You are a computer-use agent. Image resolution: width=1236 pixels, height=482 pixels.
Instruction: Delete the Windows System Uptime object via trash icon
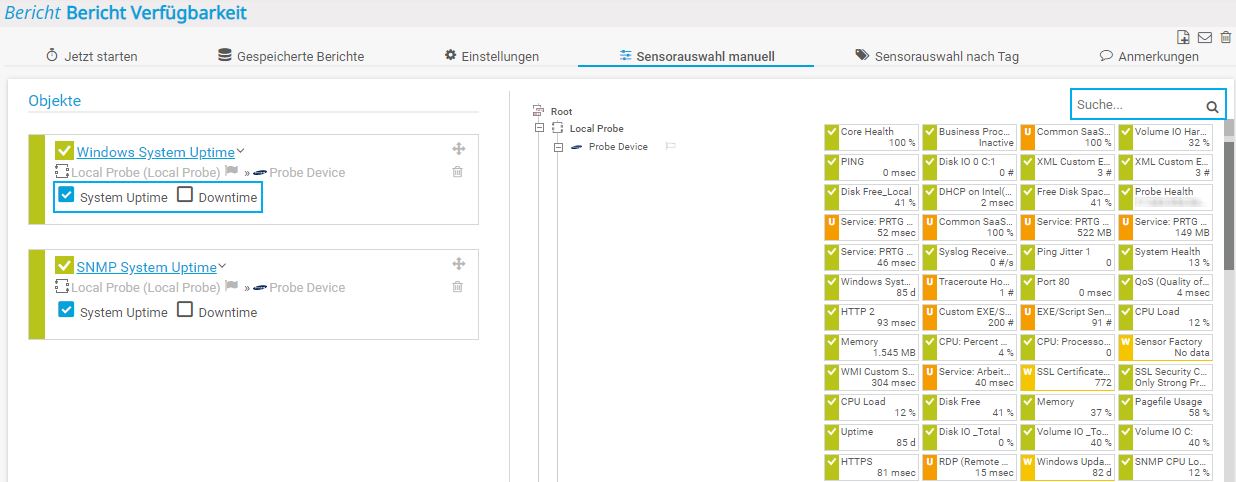click(x=458, y=172)
